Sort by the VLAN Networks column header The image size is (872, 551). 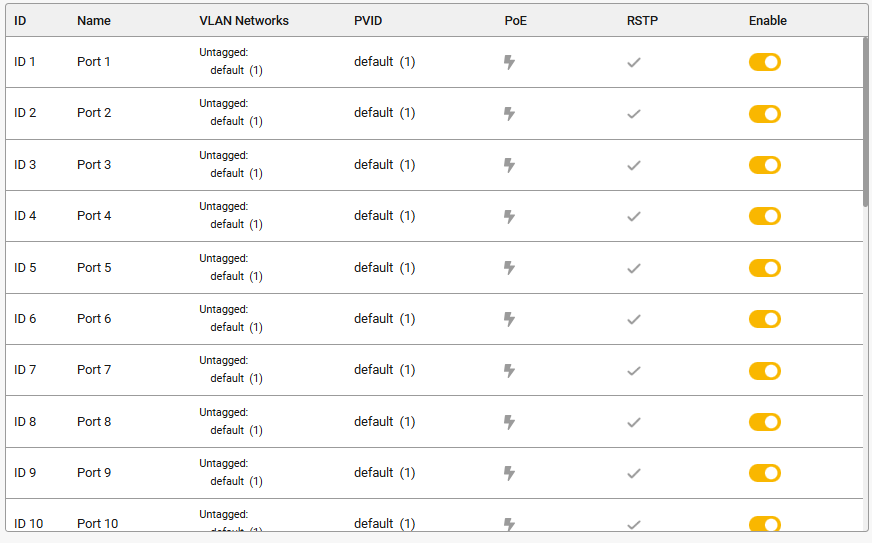244,21
